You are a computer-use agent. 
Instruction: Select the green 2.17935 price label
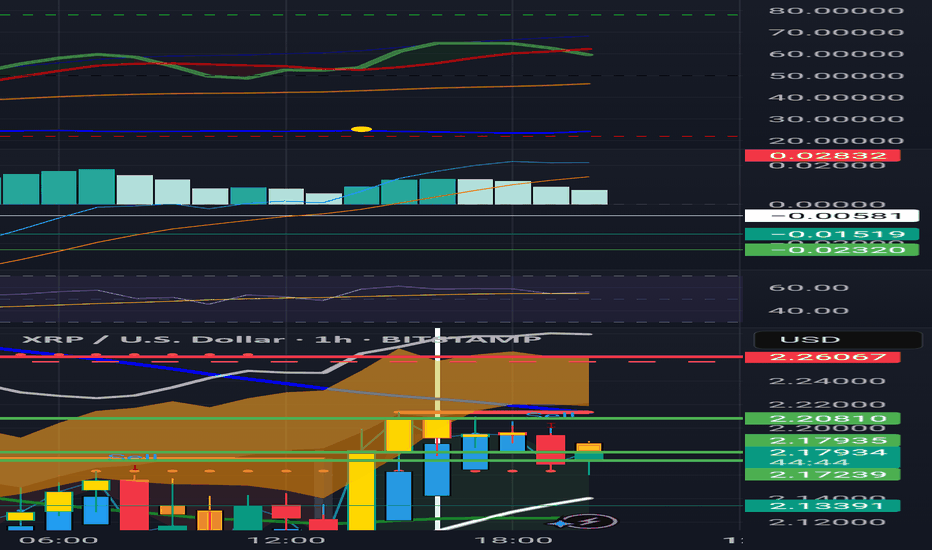coord(822,441)
